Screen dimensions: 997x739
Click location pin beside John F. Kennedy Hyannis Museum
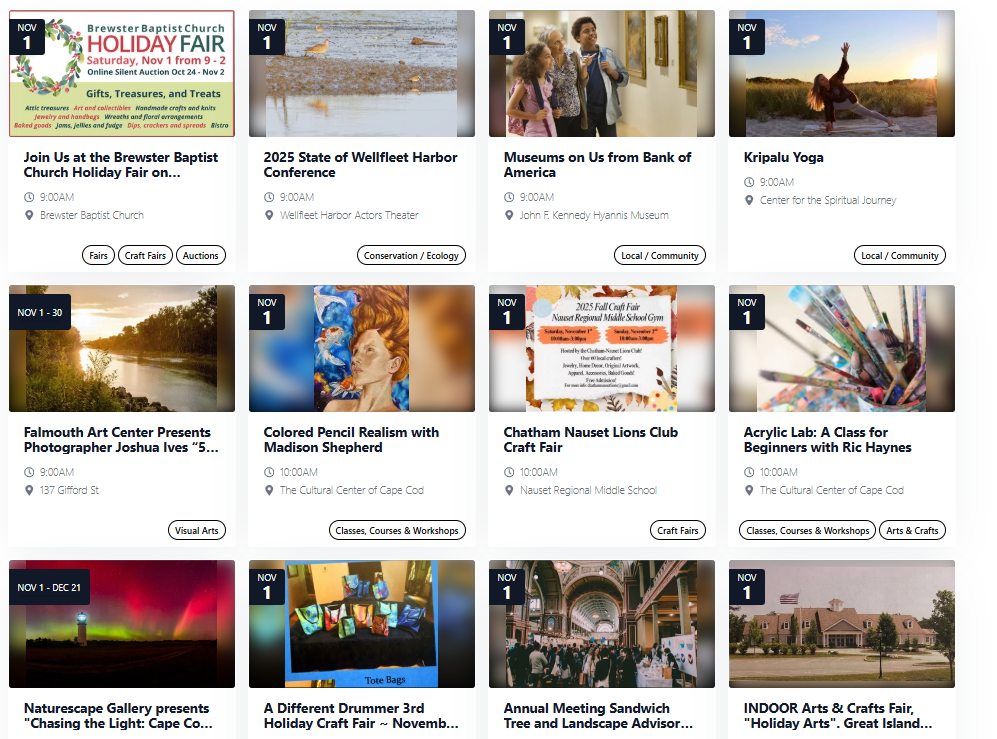coord(509,215)
